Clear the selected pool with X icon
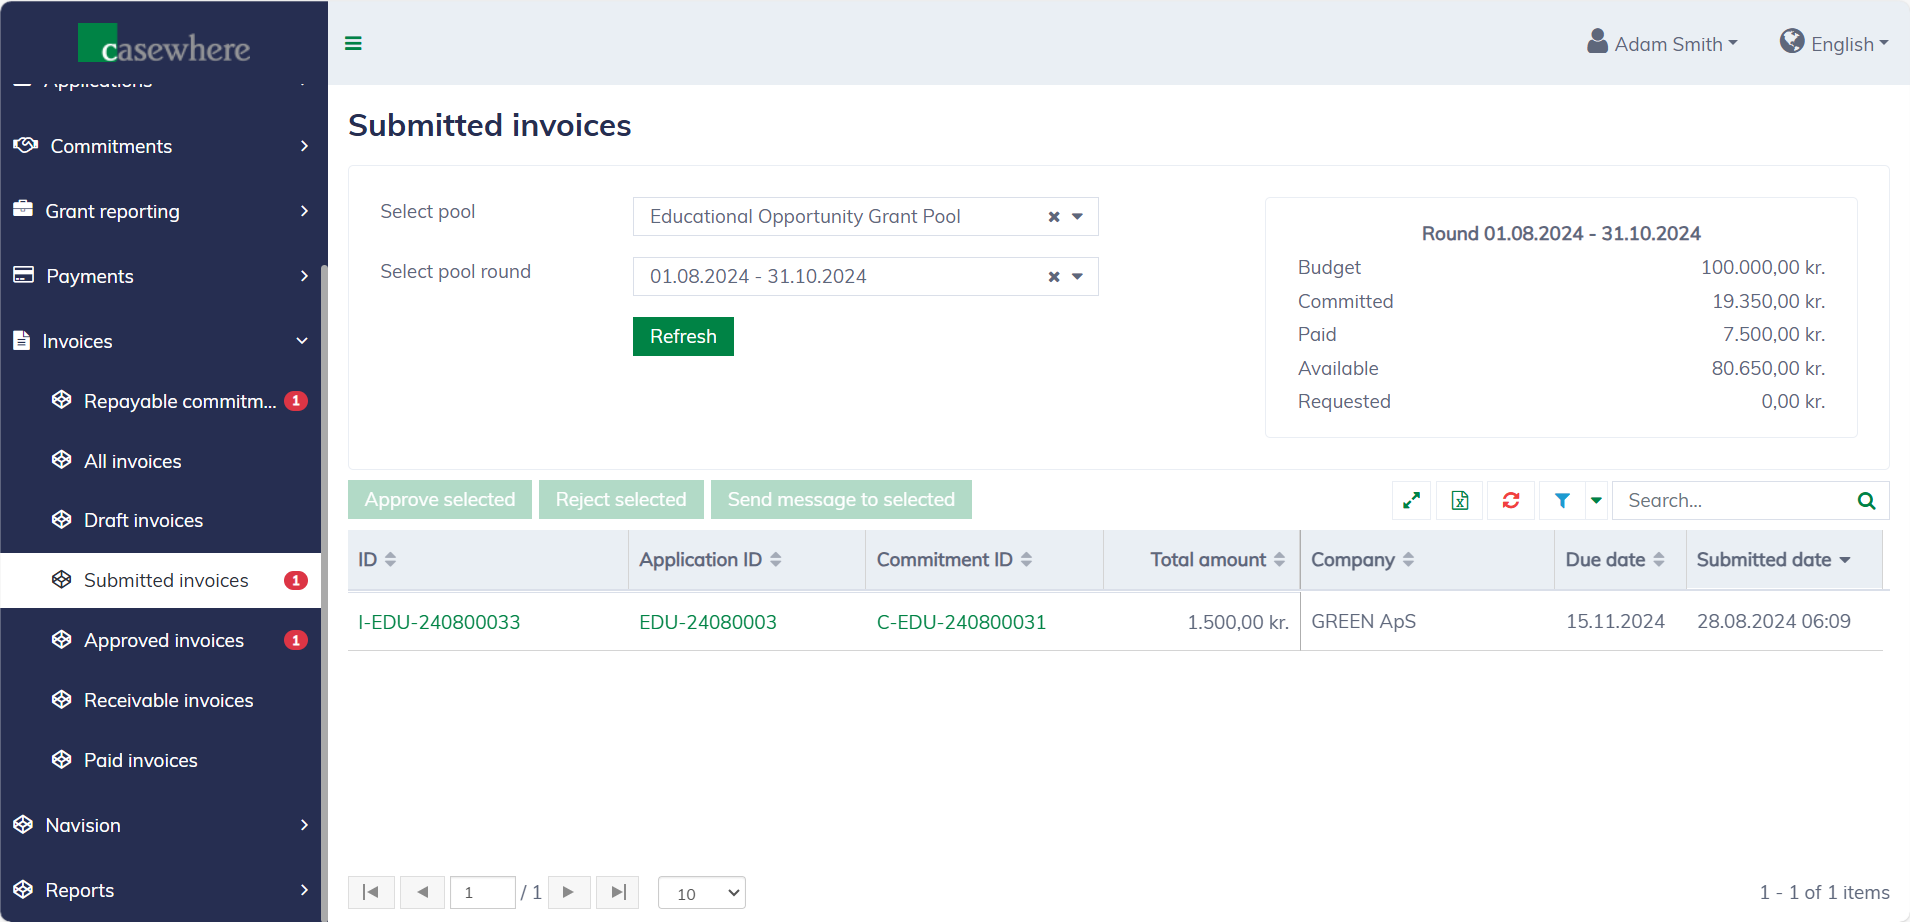The width and height of the screenshot is (1910, 922). pos(1053,217)
